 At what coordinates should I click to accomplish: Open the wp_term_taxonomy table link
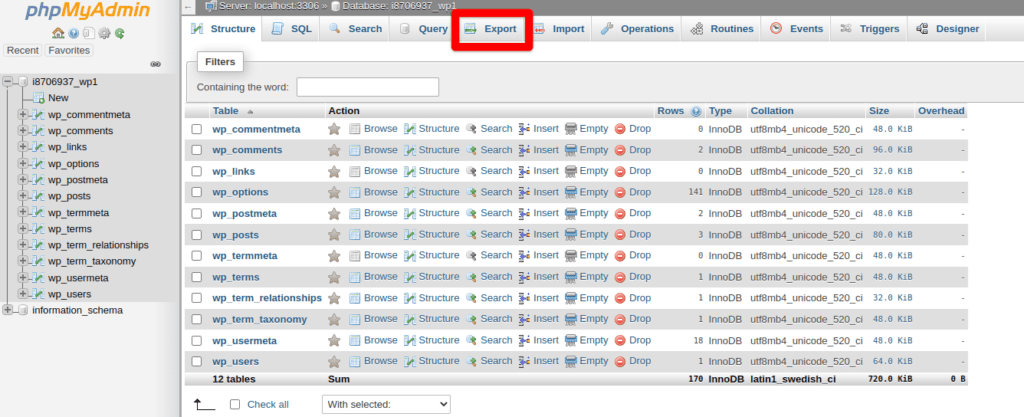click(x=258, y=320)
